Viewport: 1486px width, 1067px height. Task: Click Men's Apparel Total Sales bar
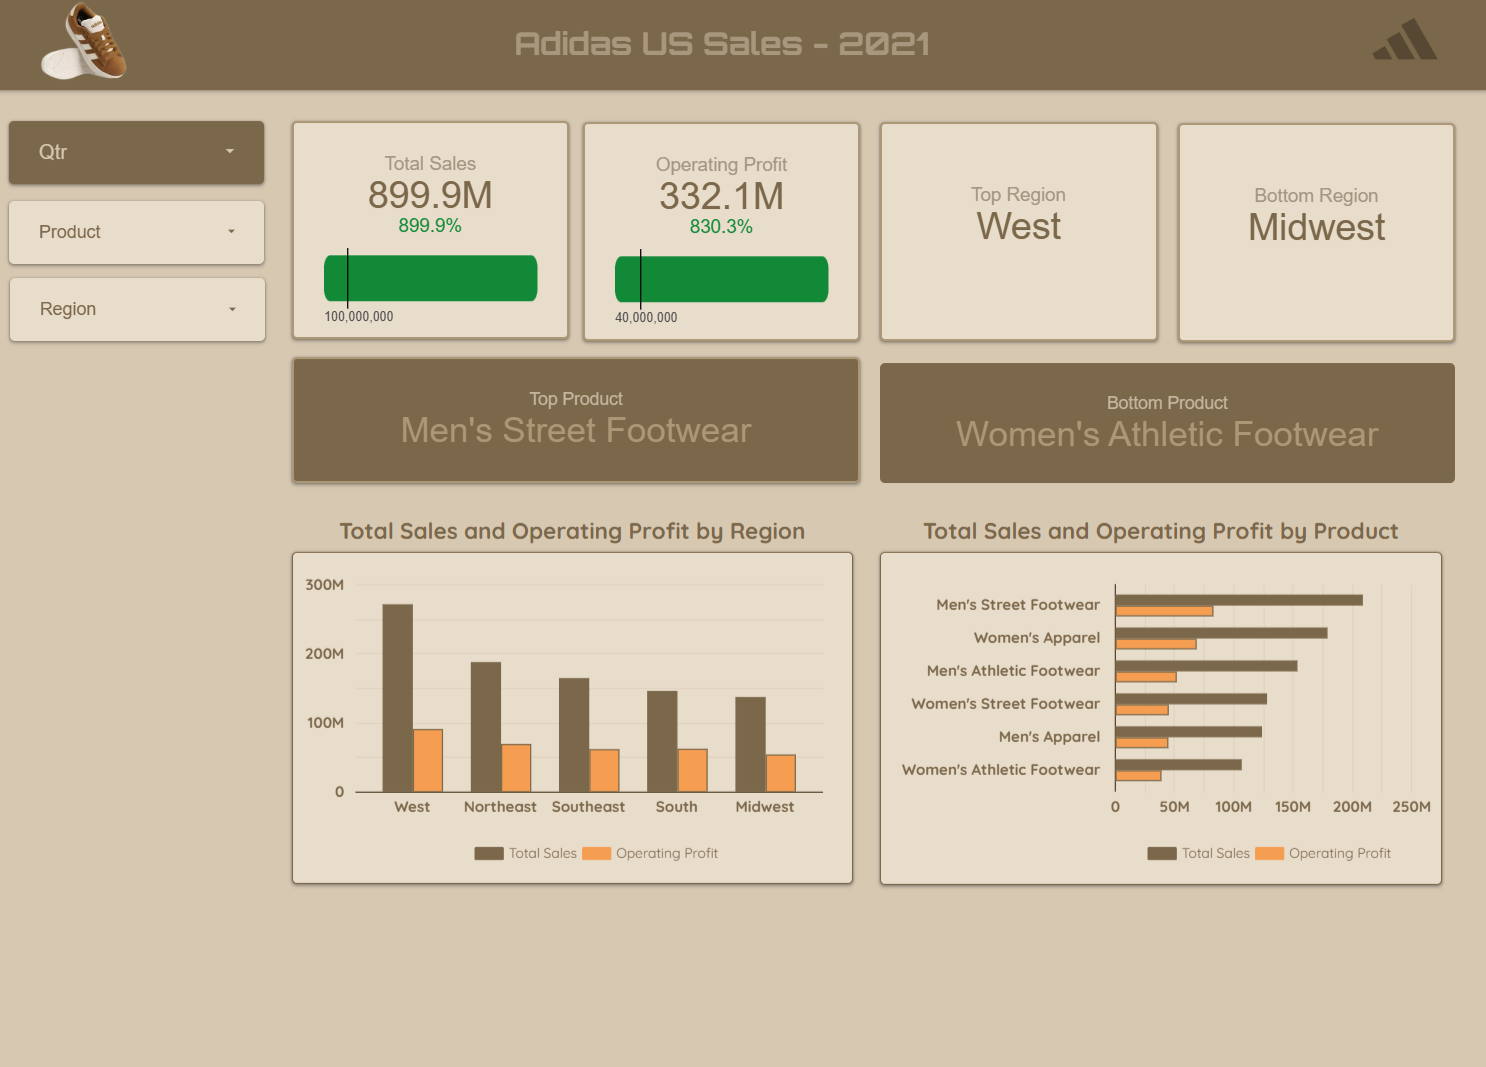pos(1188,732)
